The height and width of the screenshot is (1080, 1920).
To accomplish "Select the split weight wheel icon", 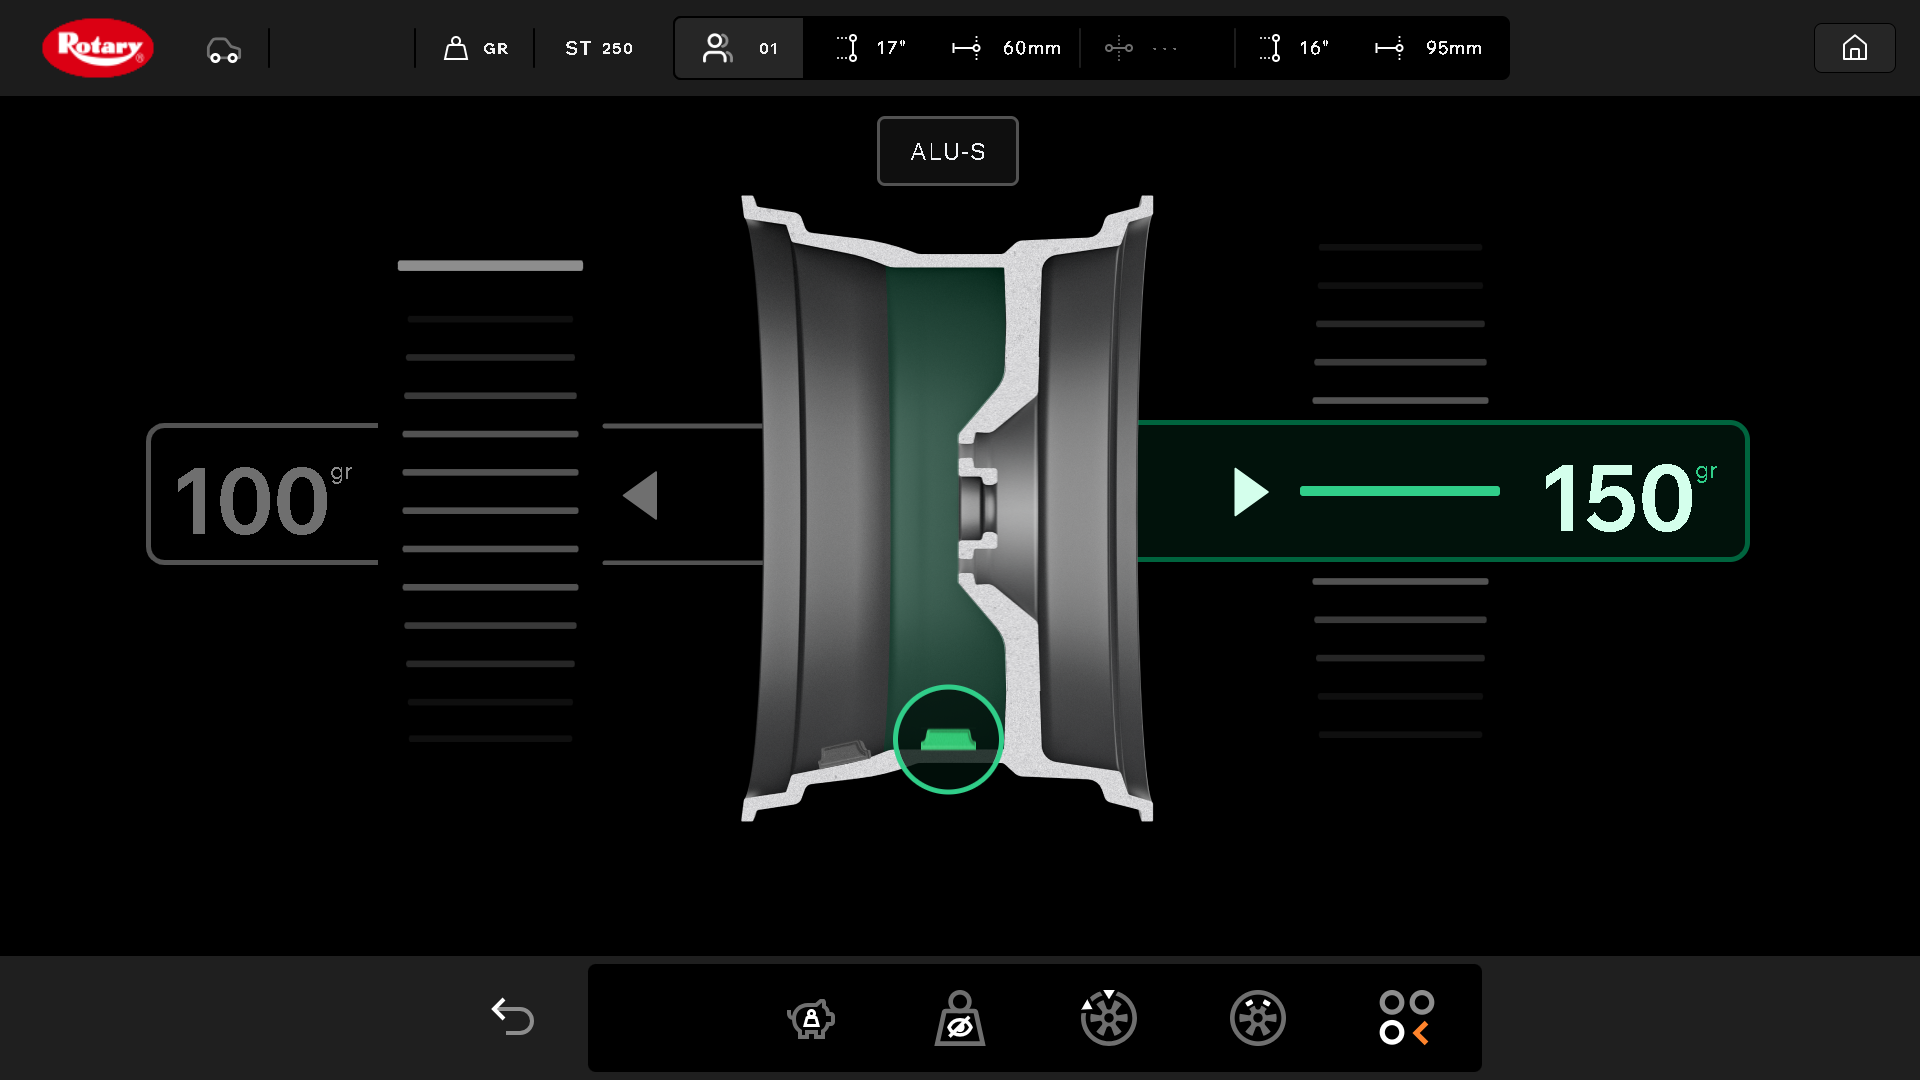I will [x=1257, y=1018].
